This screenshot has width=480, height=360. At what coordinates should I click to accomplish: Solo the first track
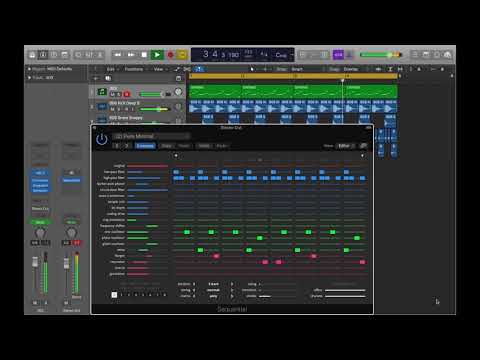(x=119, y=94)
